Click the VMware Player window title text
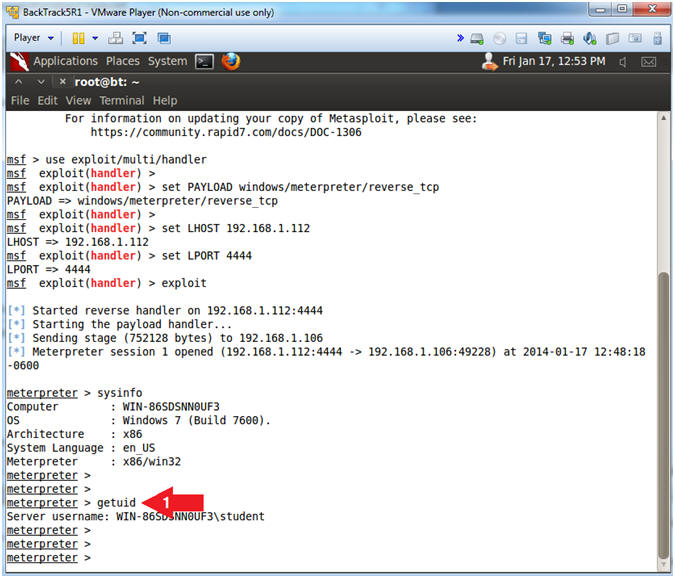675x578 pixels. click(148, 12)
